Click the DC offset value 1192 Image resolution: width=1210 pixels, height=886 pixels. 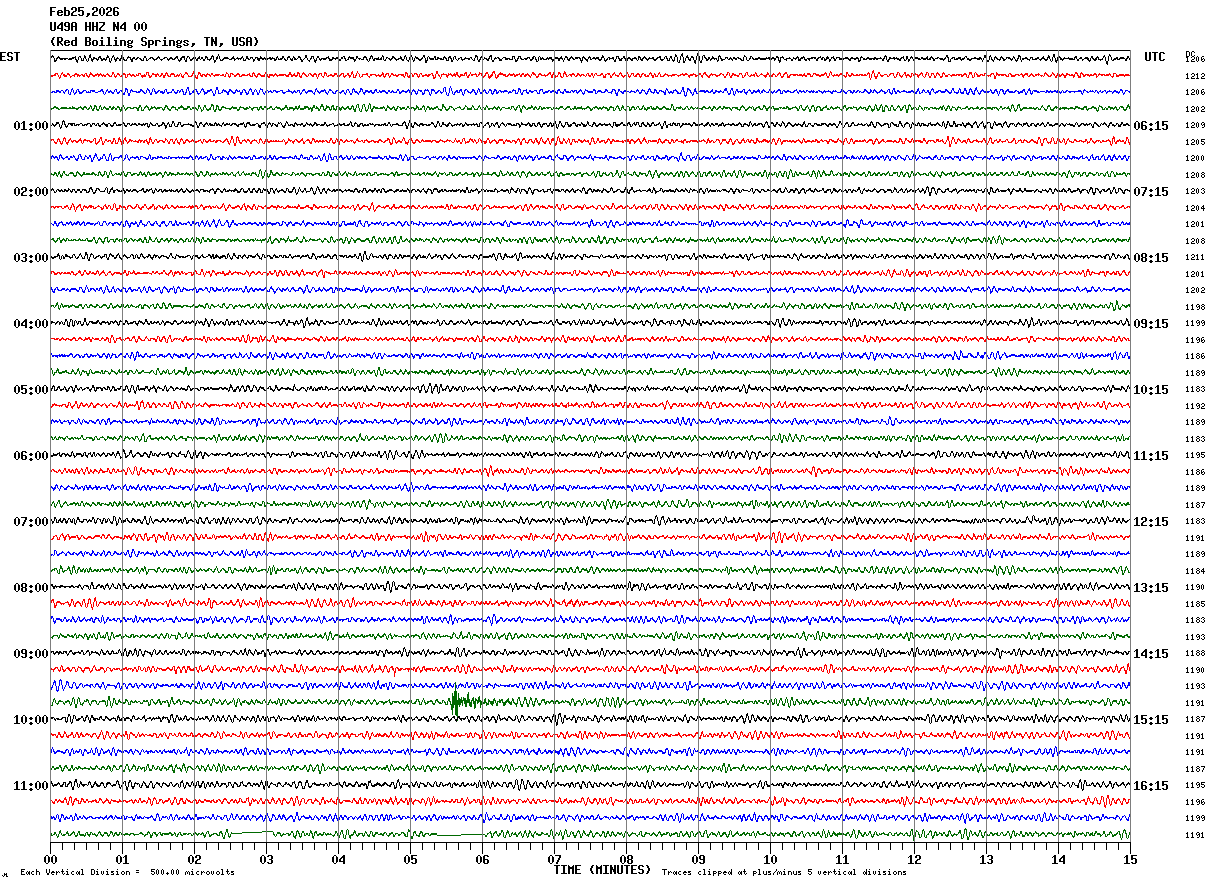coord(1194,406)
